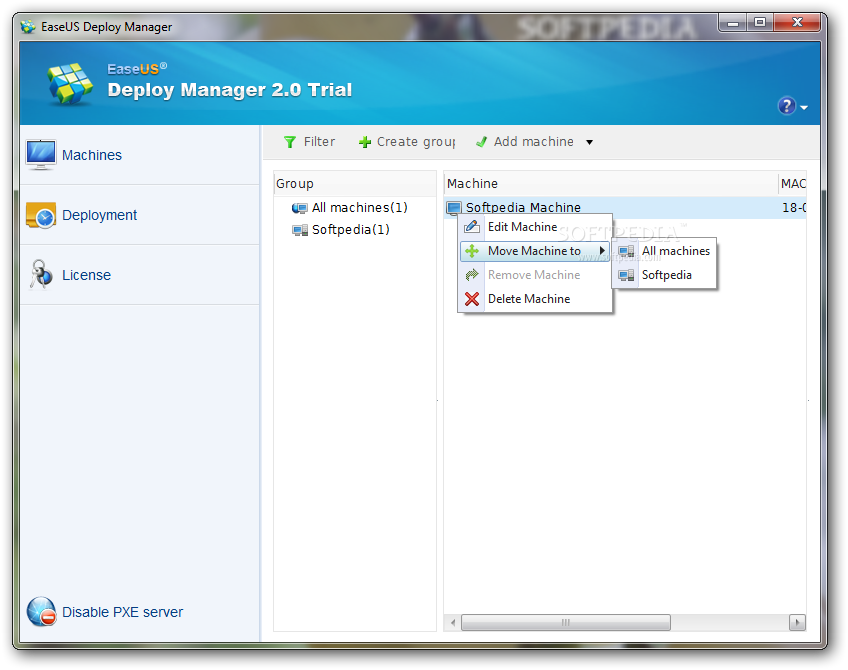This screenshot has height=670, width=848.
Task: Click the EaseUS cube logo in header
Action: (x=70, y=83)
